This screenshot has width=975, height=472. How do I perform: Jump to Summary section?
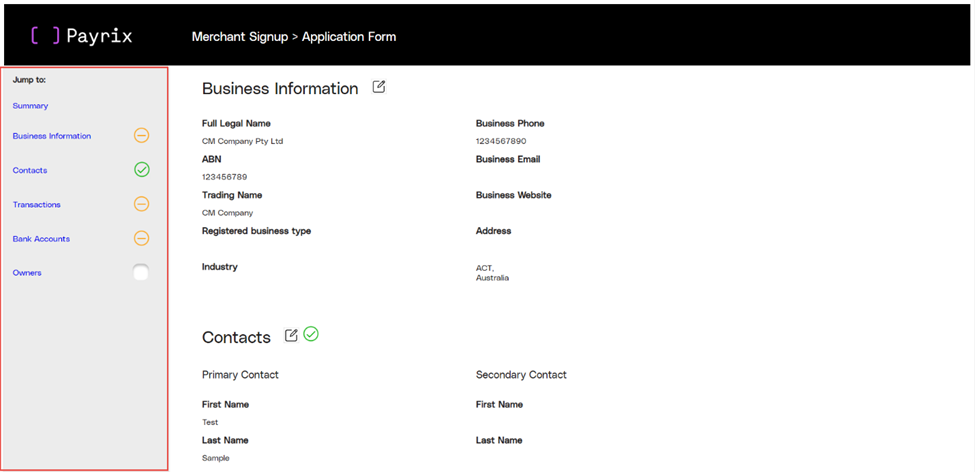click(x=30, y=106)
